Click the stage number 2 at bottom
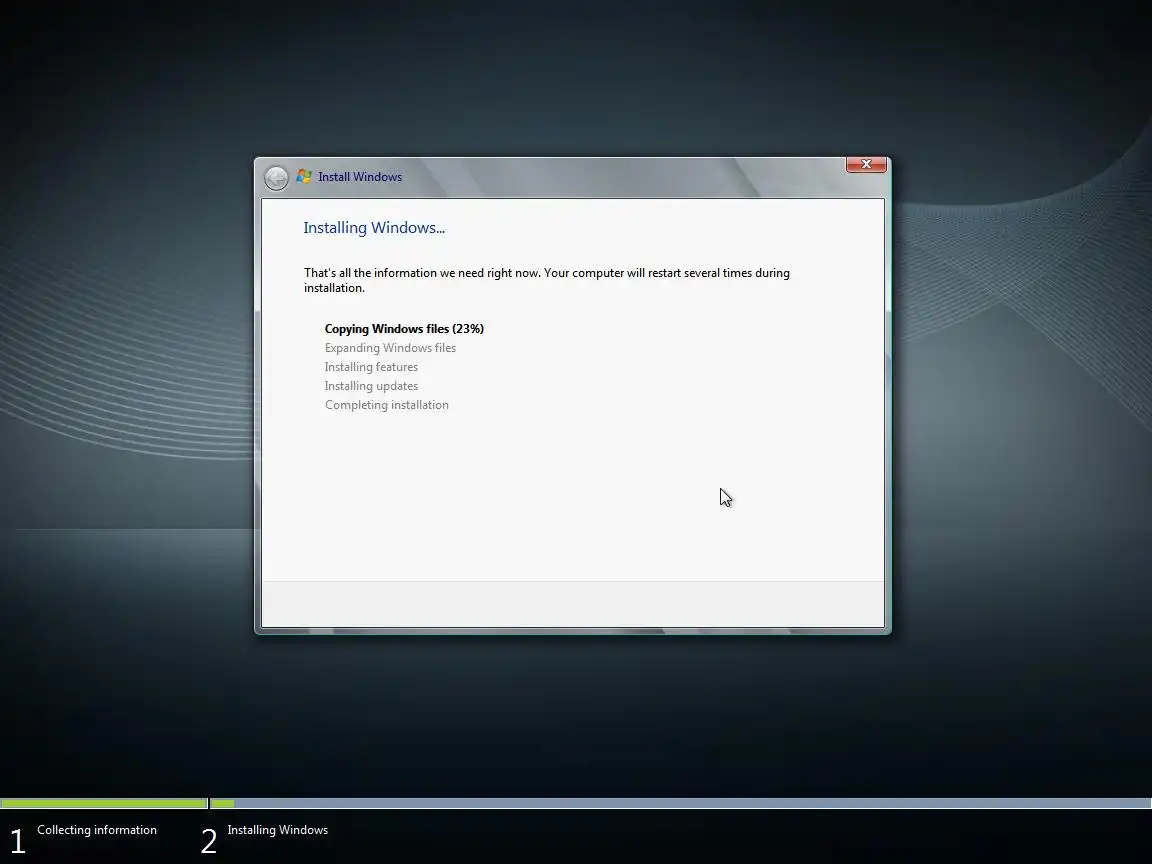The width and height of the screenshot is (1152, 864). tap(209, 841)
